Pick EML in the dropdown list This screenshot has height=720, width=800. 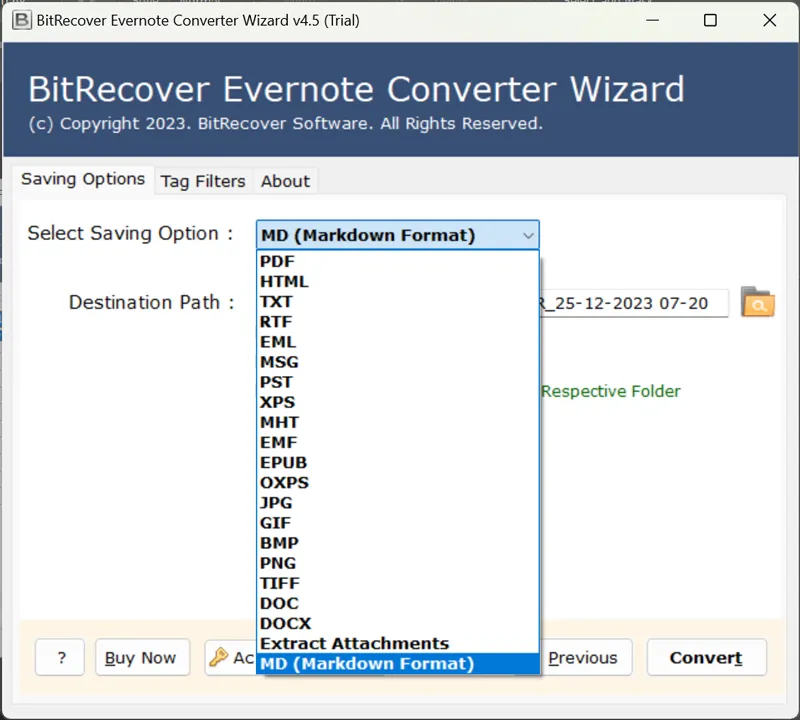tap(397, 342)
